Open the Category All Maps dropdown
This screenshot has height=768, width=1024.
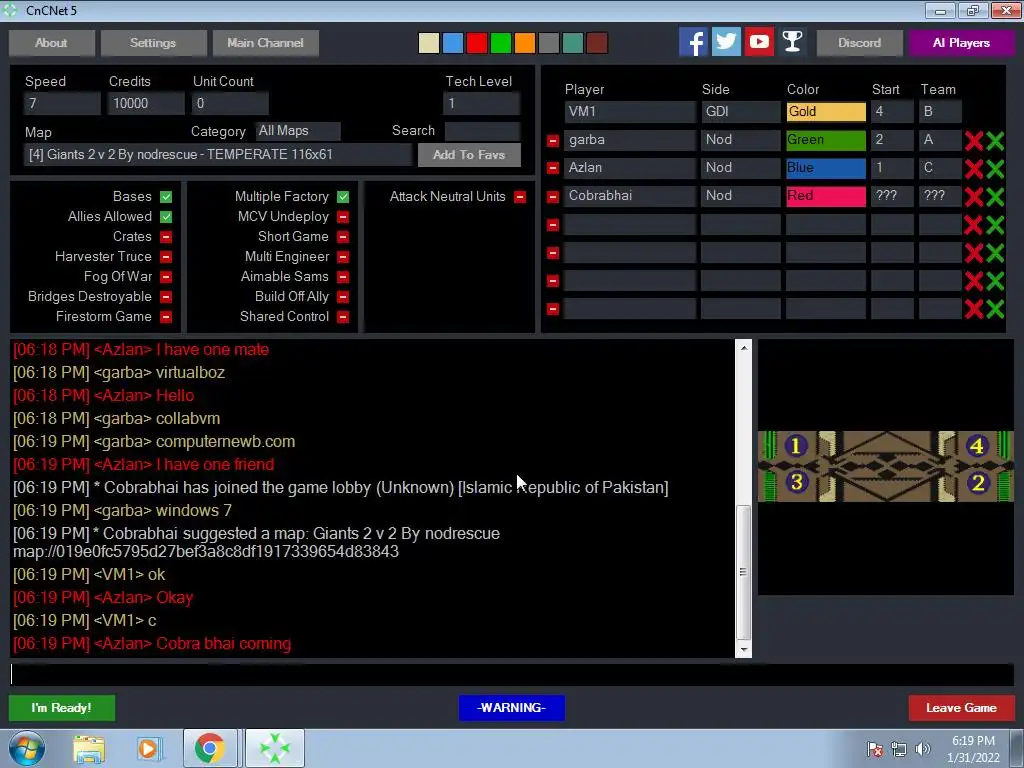click(x=298, y=131)
